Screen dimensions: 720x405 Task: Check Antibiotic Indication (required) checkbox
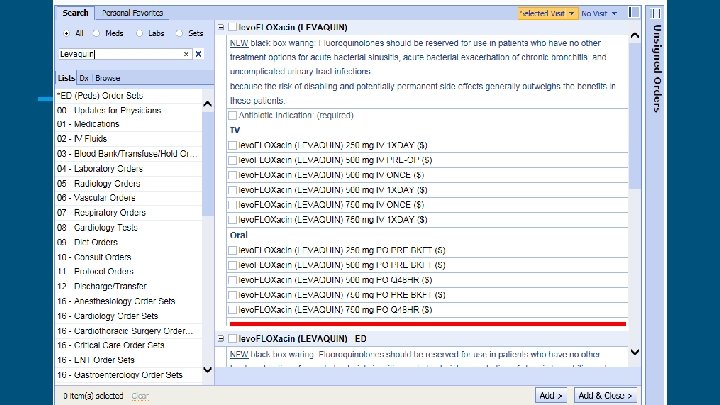pyautogui.click(x=233, y=115)
